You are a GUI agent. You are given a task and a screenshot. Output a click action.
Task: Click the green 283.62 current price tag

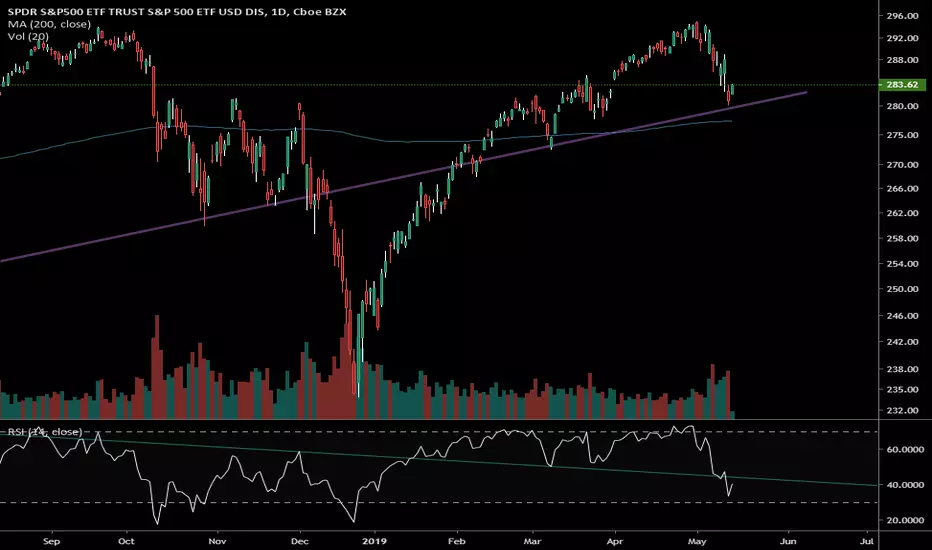pos(902,84)
